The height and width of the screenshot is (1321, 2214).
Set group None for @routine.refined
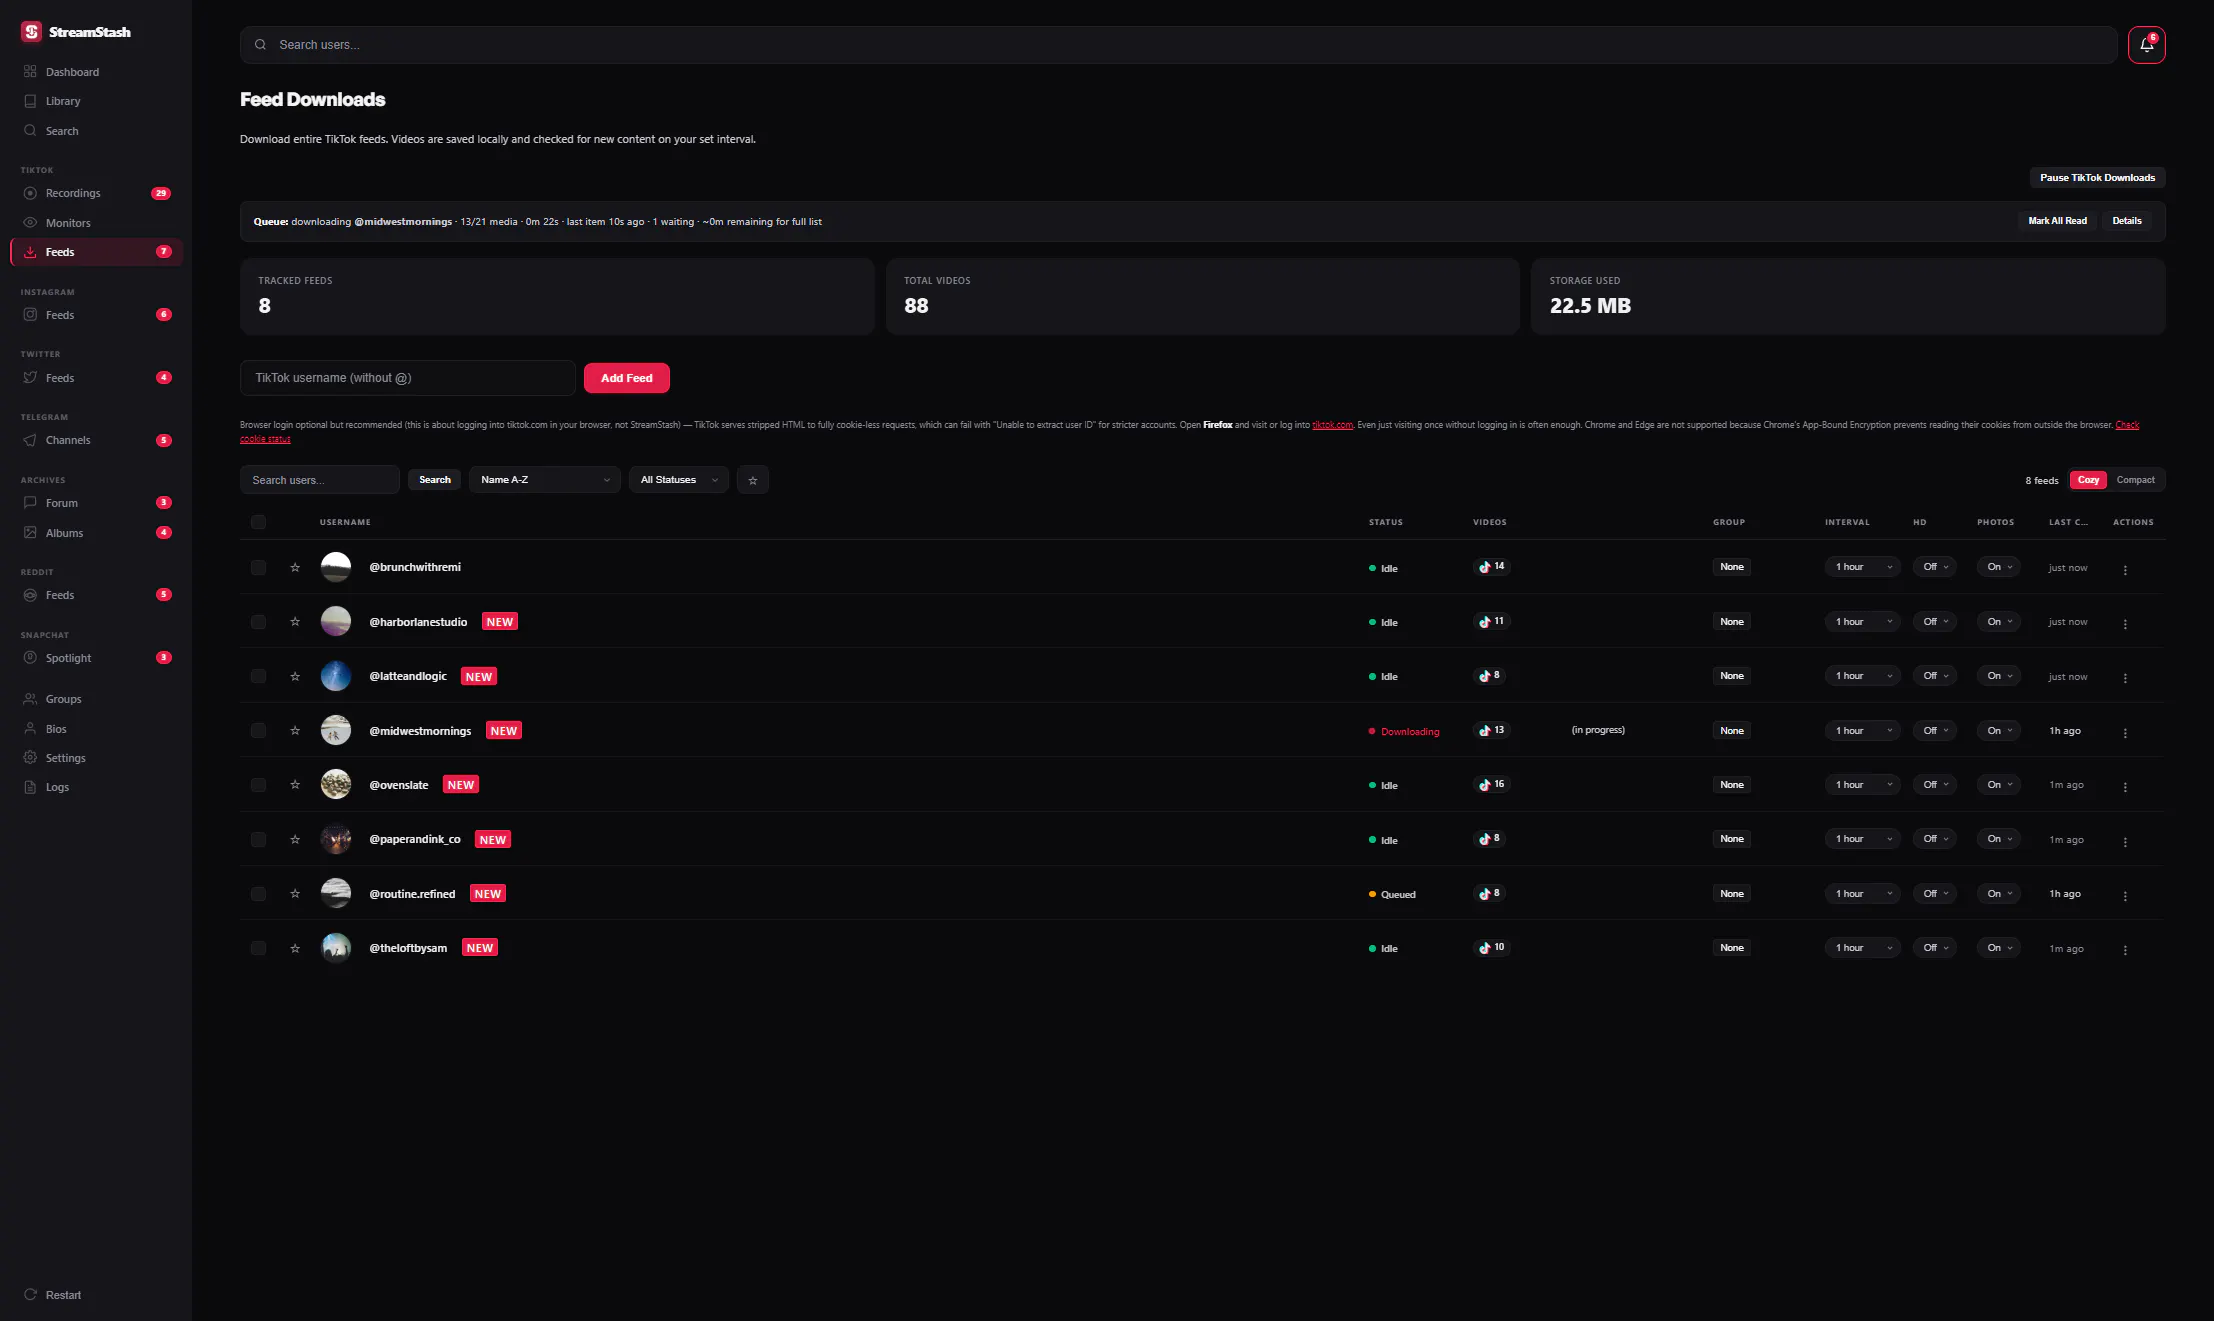tap(1732, 894)
